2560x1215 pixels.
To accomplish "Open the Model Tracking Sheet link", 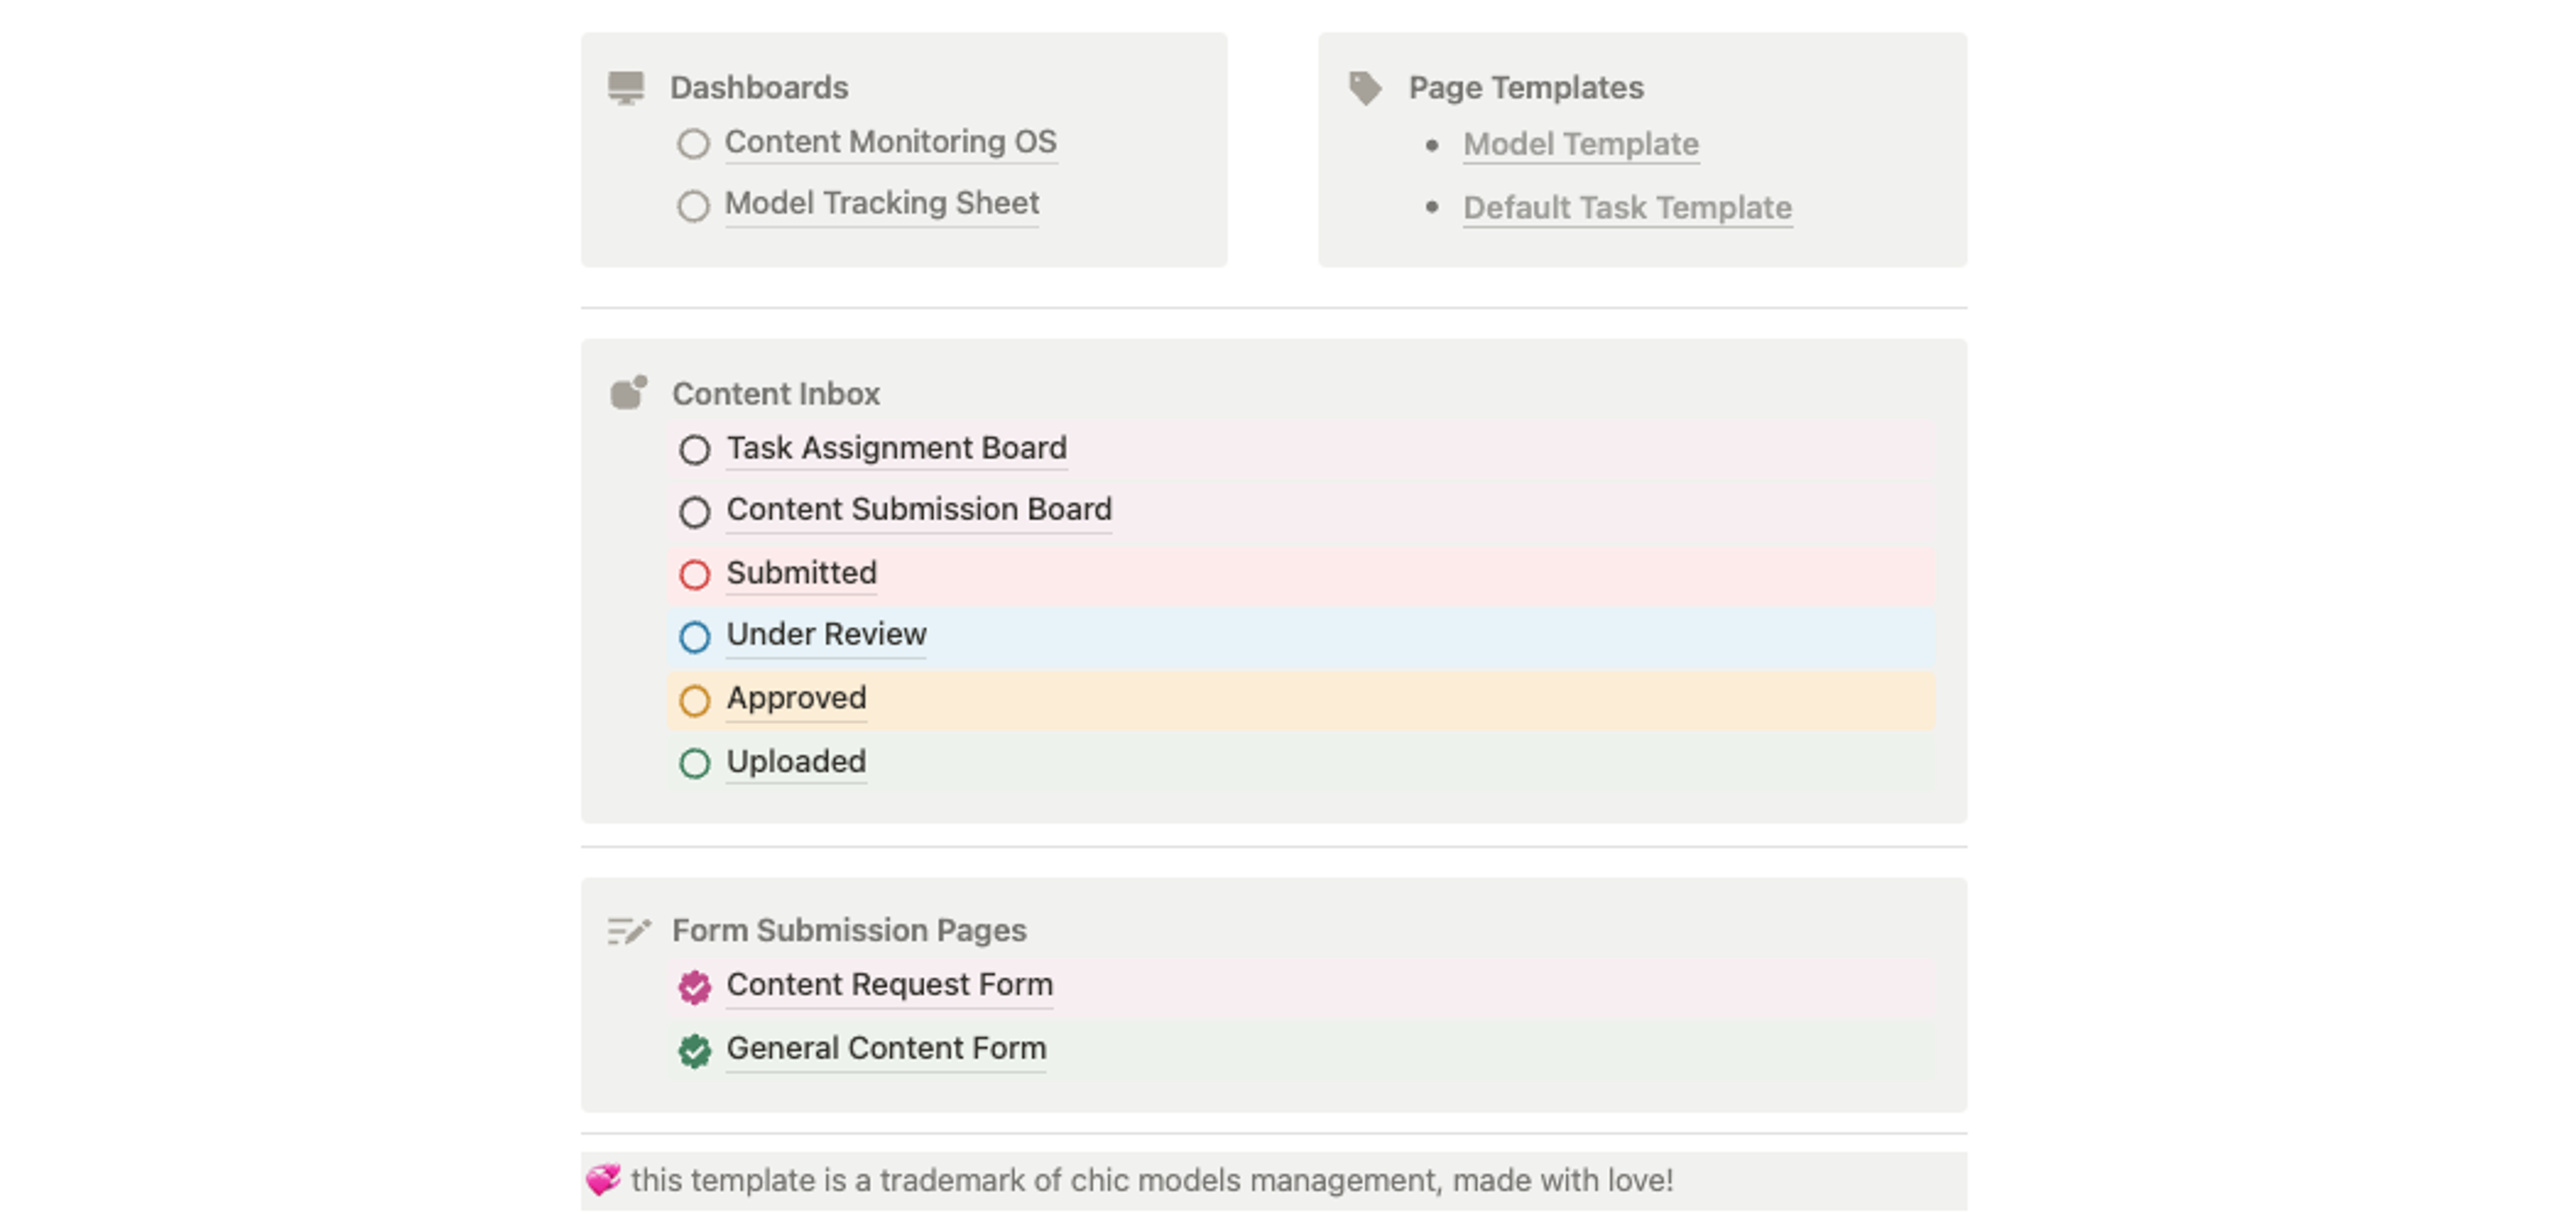I will [x=881, y=204].
